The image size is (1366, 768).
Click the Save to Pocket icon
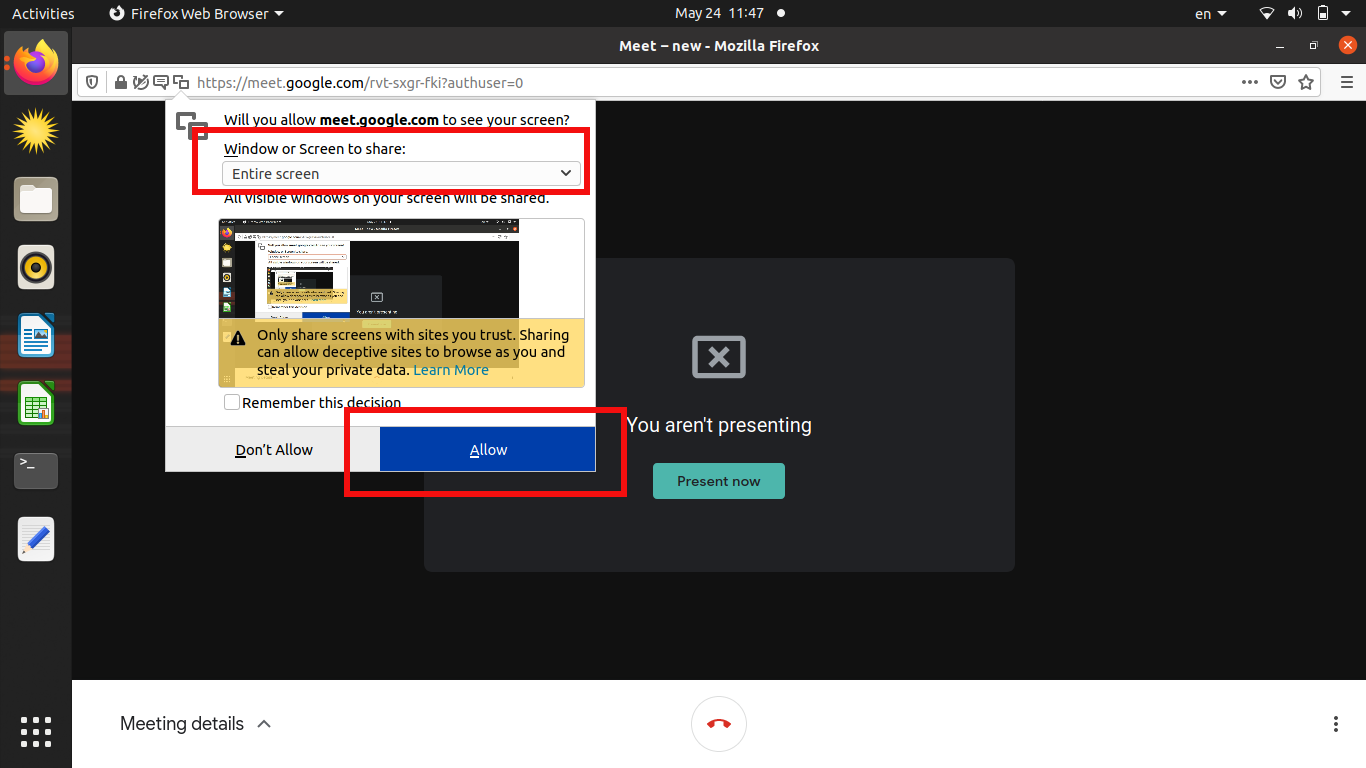(1278, 82)
